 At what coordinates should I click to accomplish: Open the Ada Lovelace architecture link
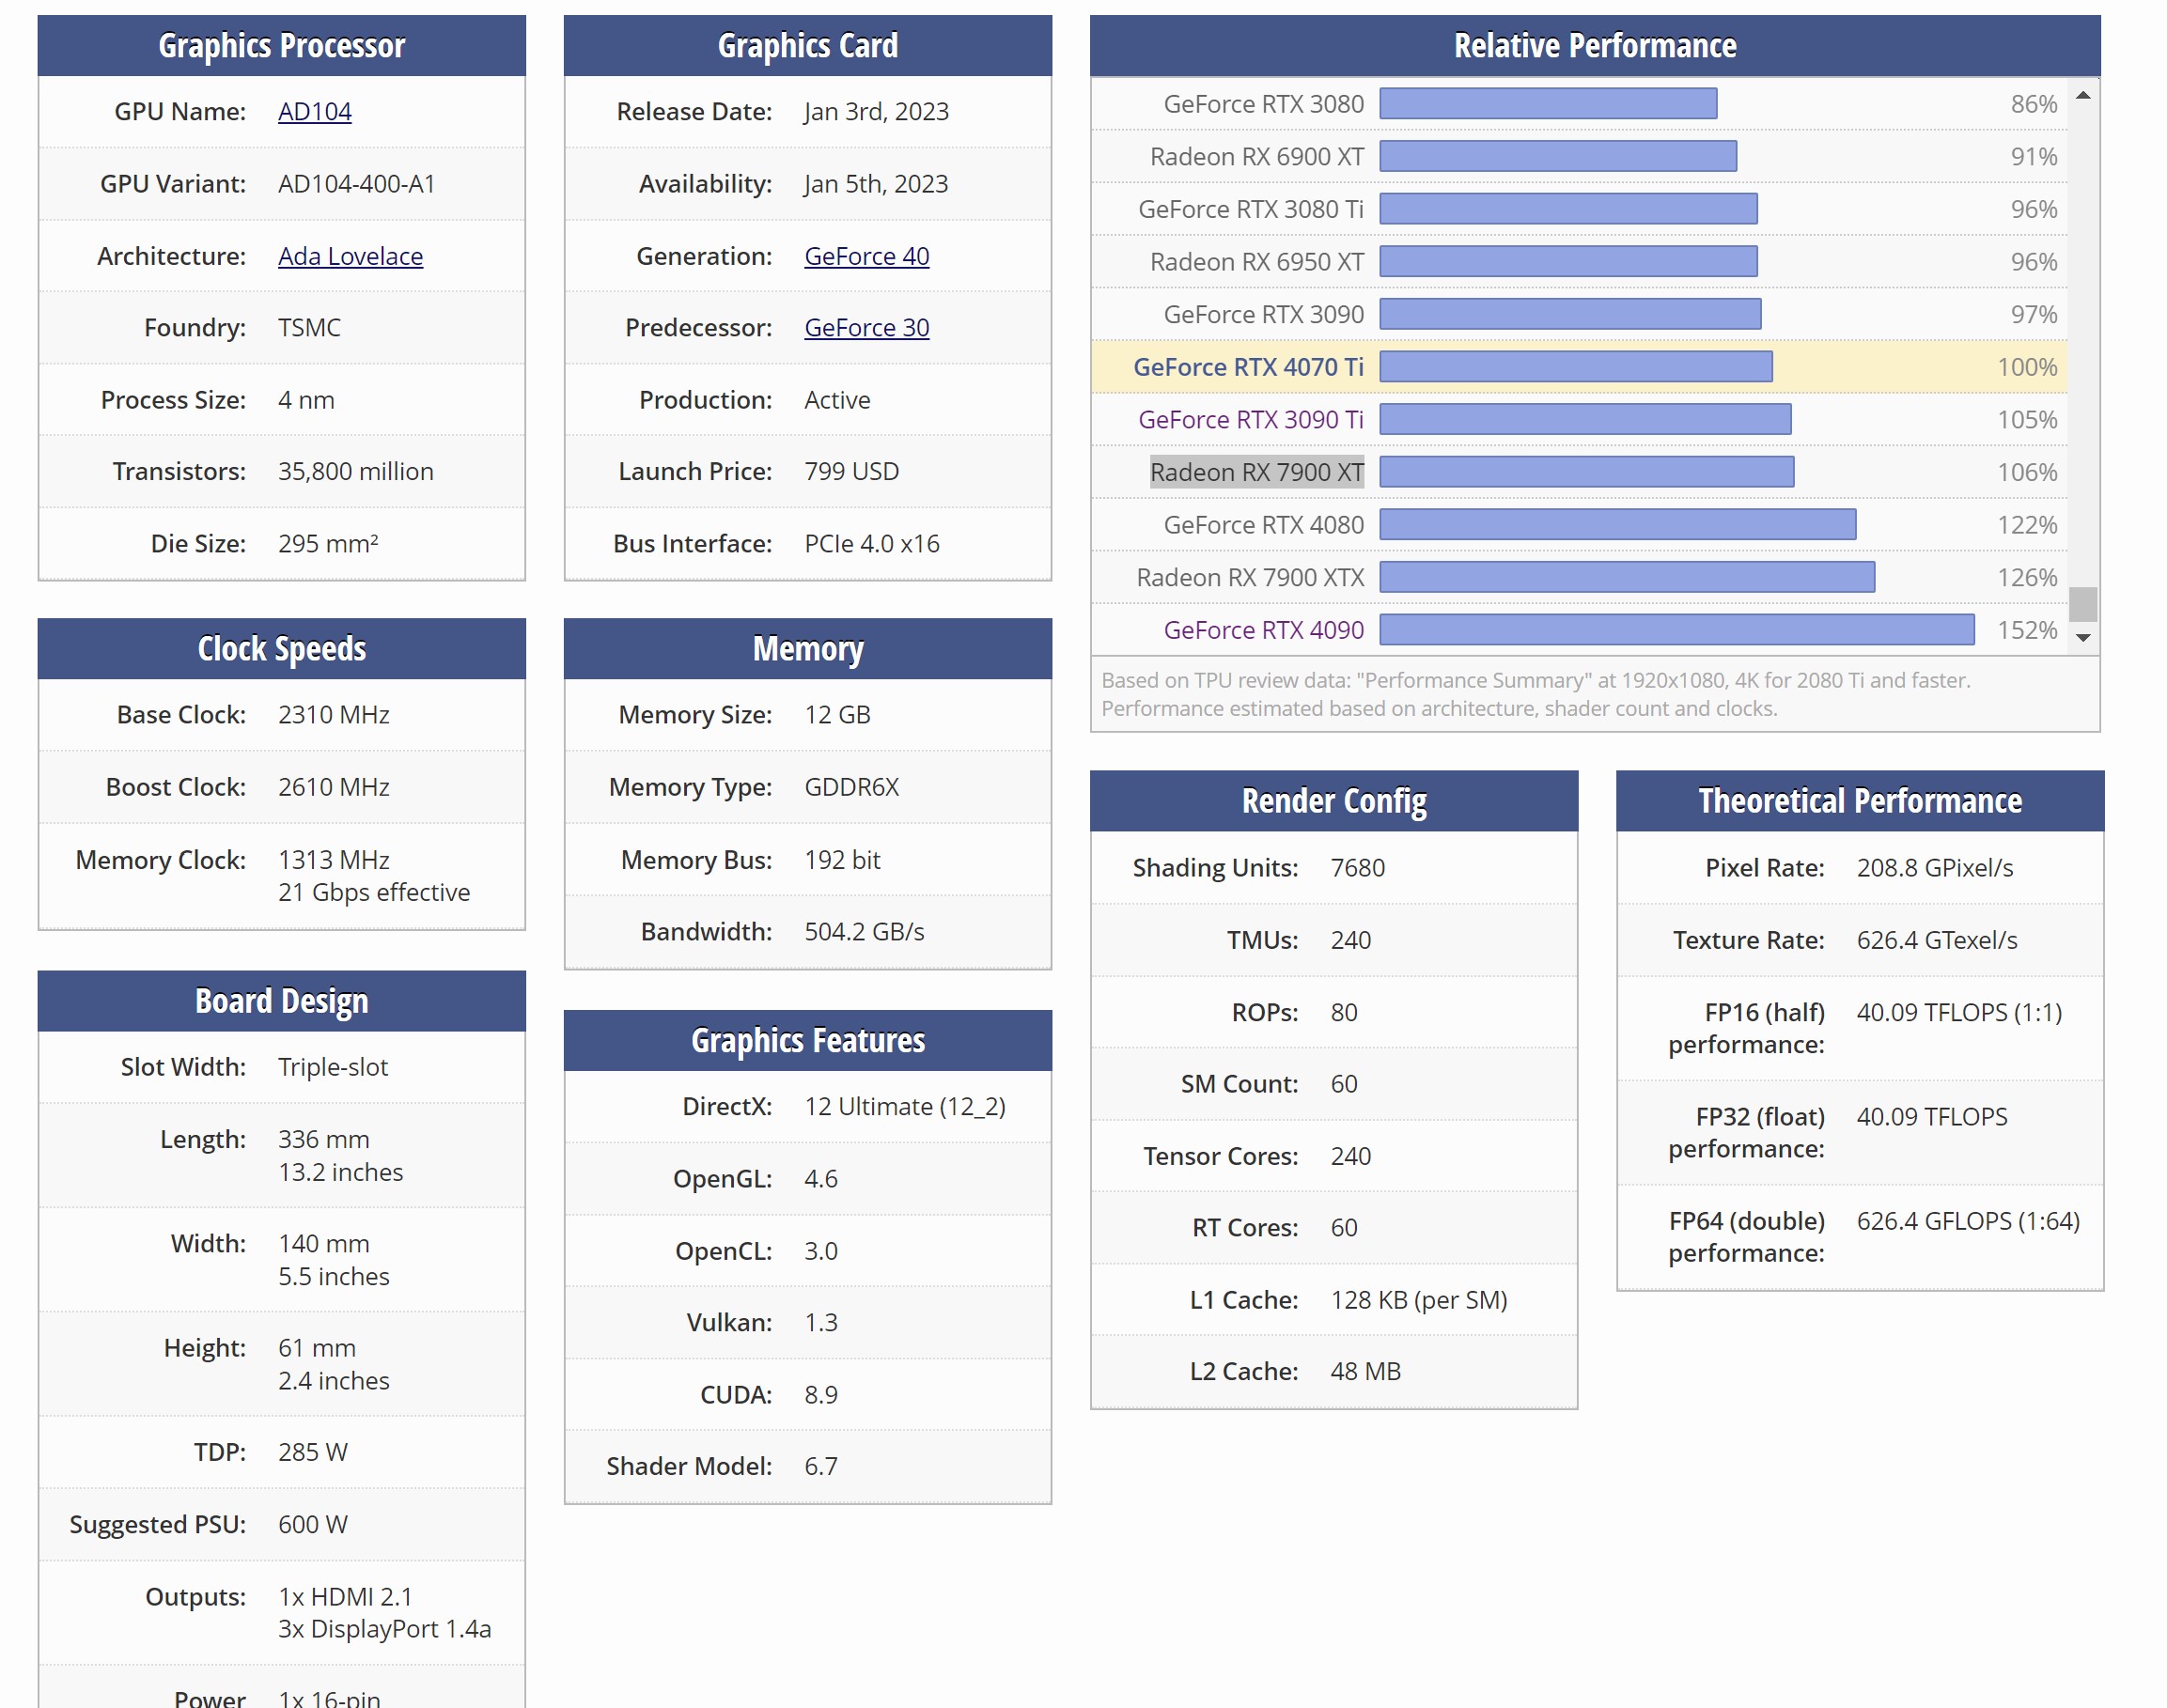click(x=350, y=256)
